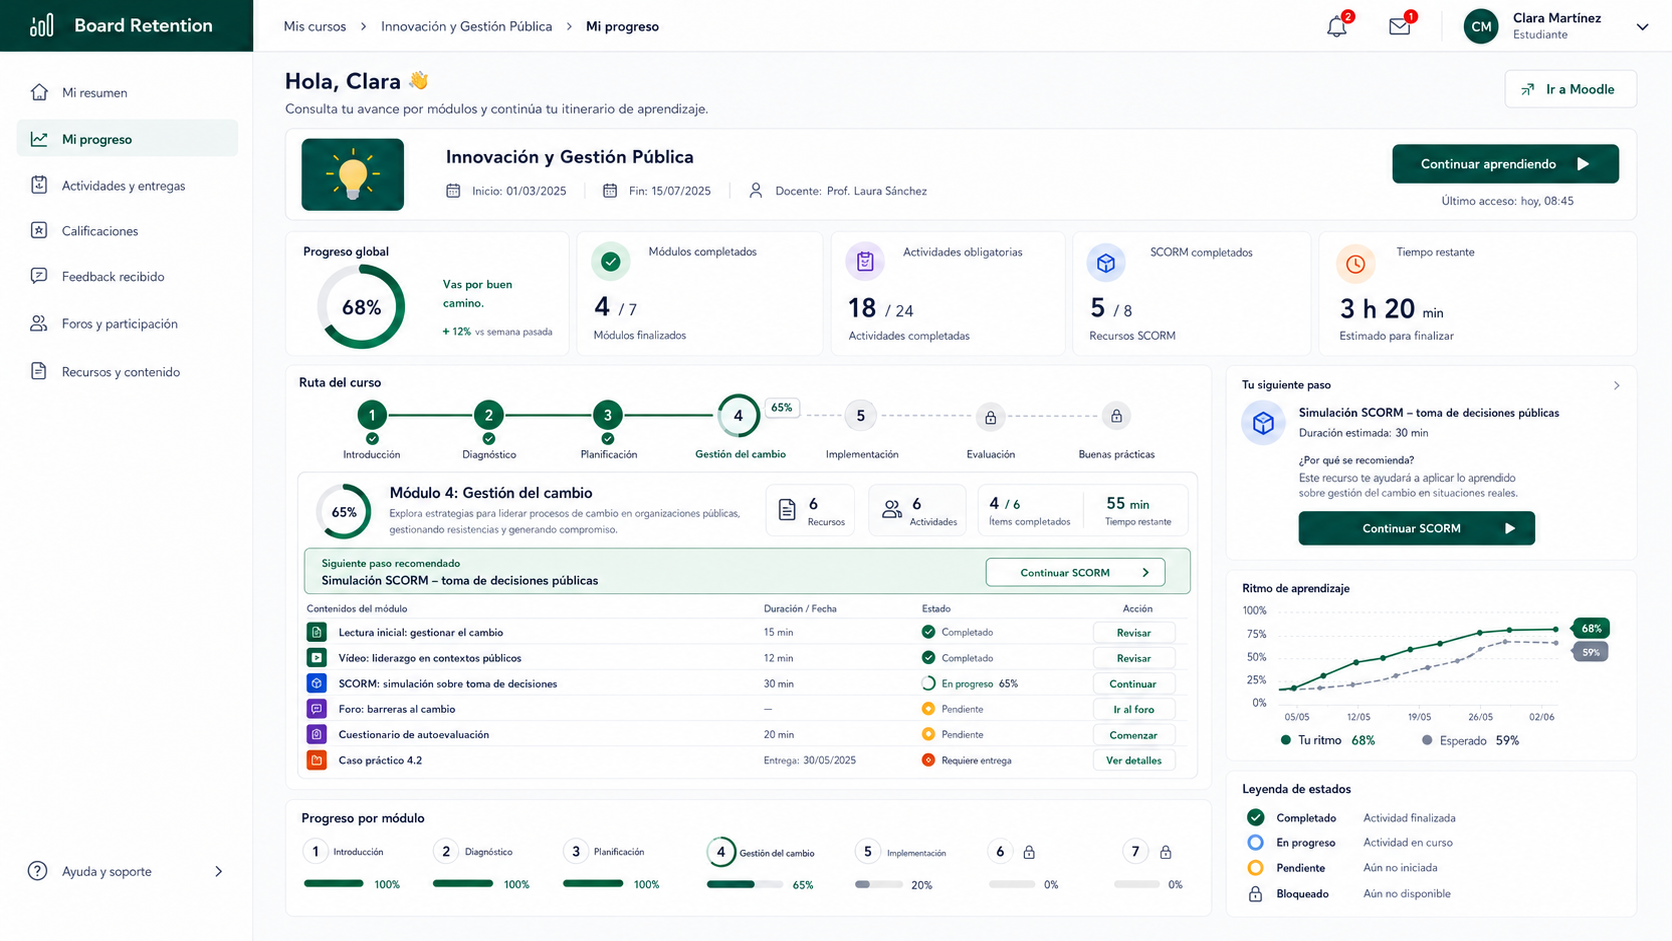Open Recursos y contenido in the sidebar

click(x=127, y=371)
